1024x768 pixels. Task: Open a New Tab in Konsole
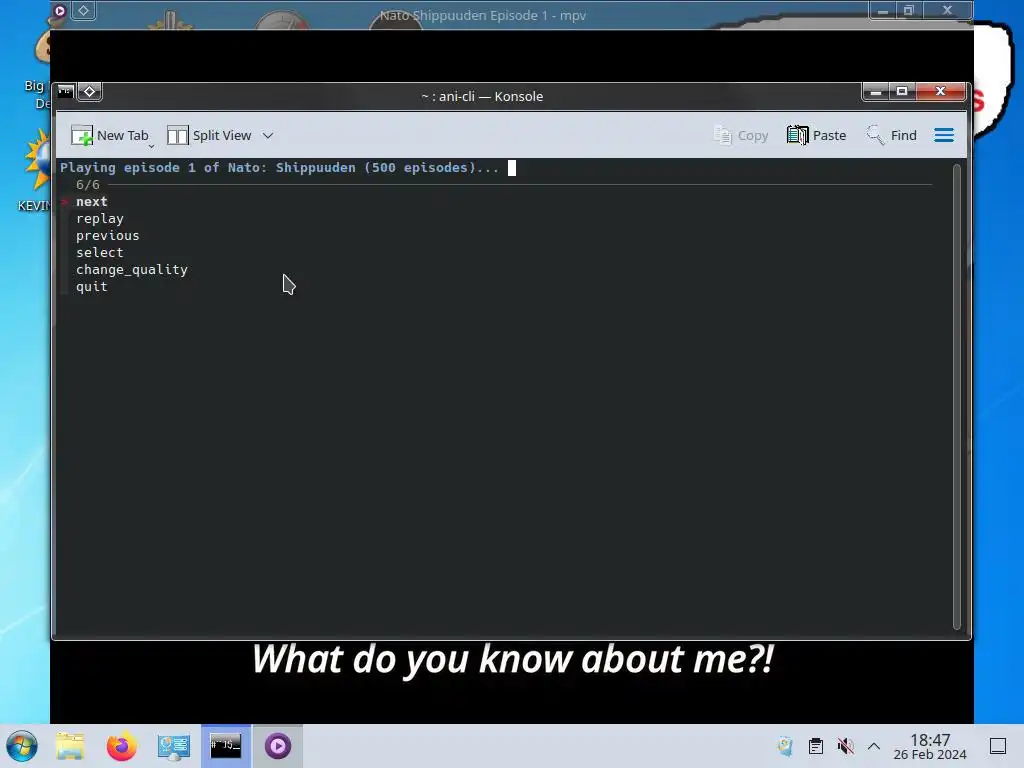pyautogui.click(x=110, y=135)
